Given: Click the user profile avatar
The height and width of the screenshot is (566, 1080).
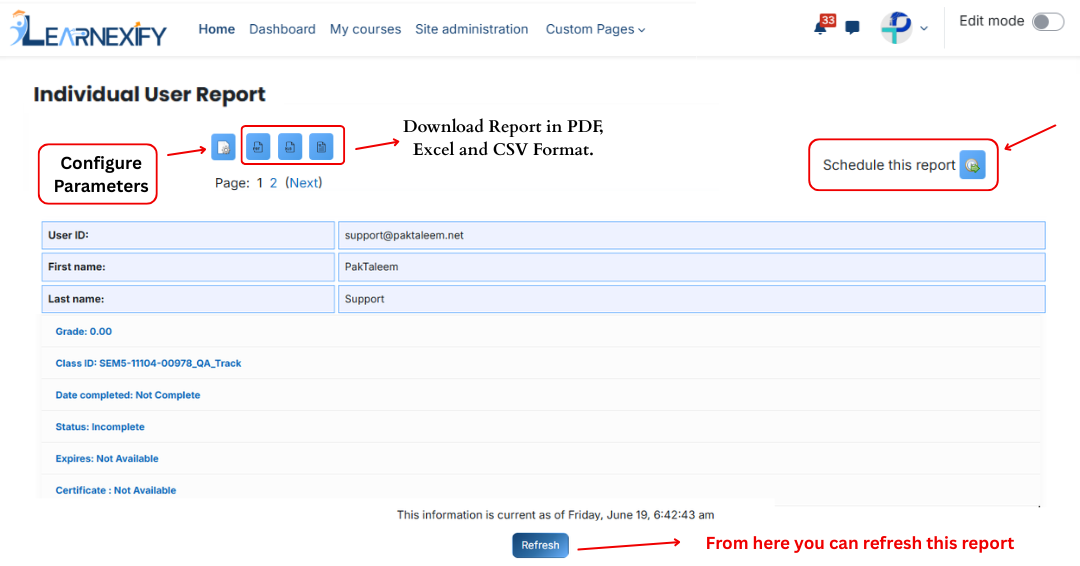Looking at the screenshot, I should (x=896, y=28).
